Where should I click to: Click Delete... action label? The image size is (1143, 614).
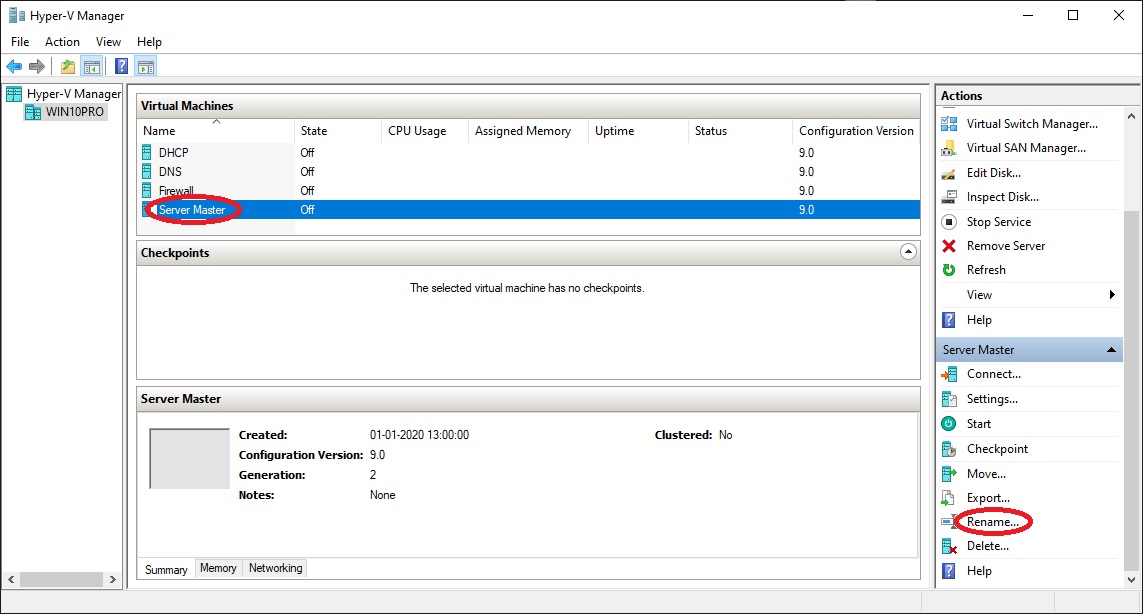pos(988,546)
